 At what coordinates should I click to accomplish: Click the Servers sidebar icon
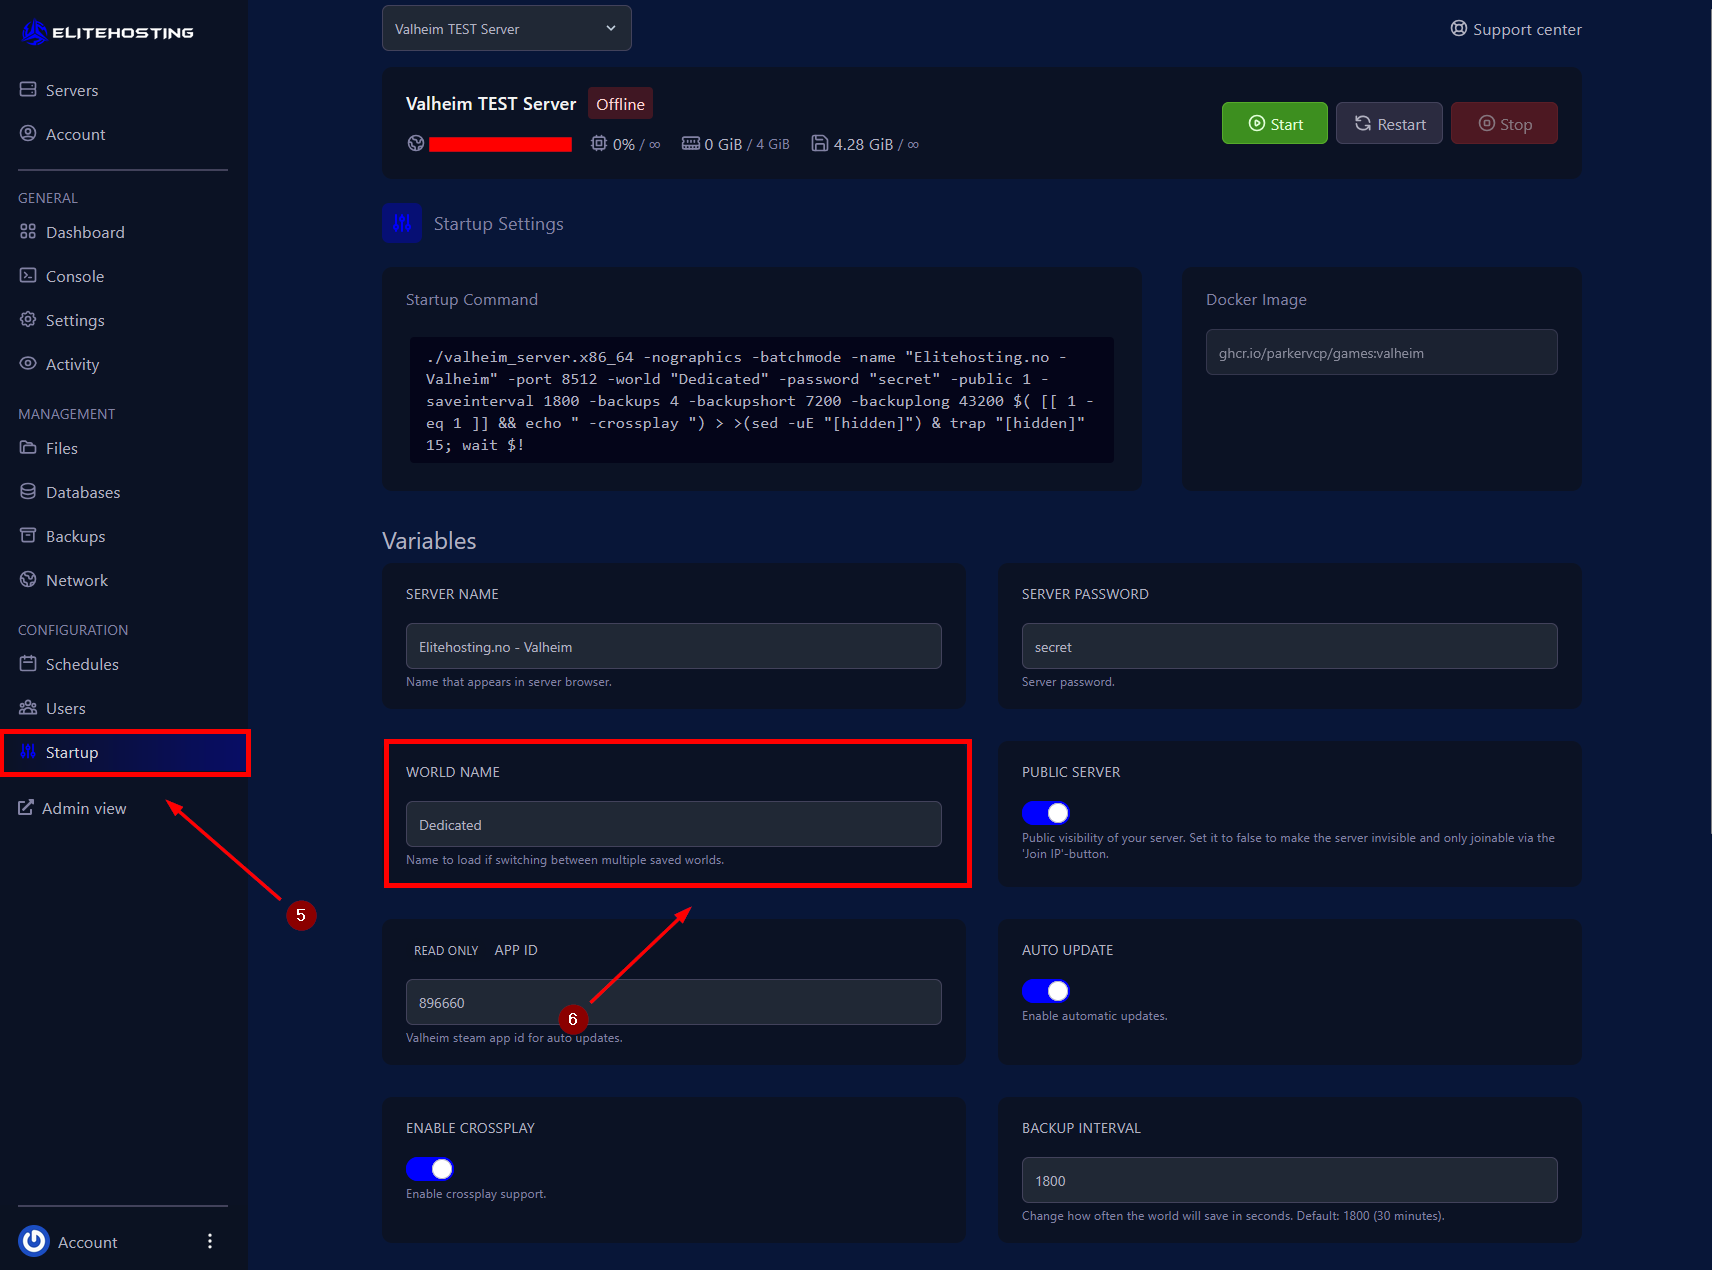tap(28, 90)
